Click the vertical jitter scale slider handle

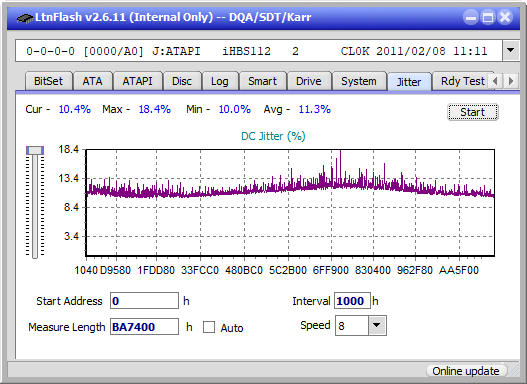click(x=35, y=150)
